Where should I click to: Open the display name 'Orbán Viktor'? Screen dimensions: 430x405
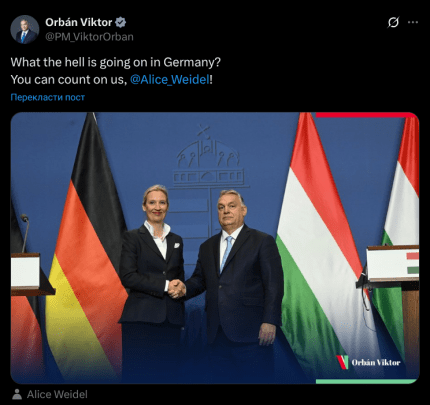[x=79, y=22]
